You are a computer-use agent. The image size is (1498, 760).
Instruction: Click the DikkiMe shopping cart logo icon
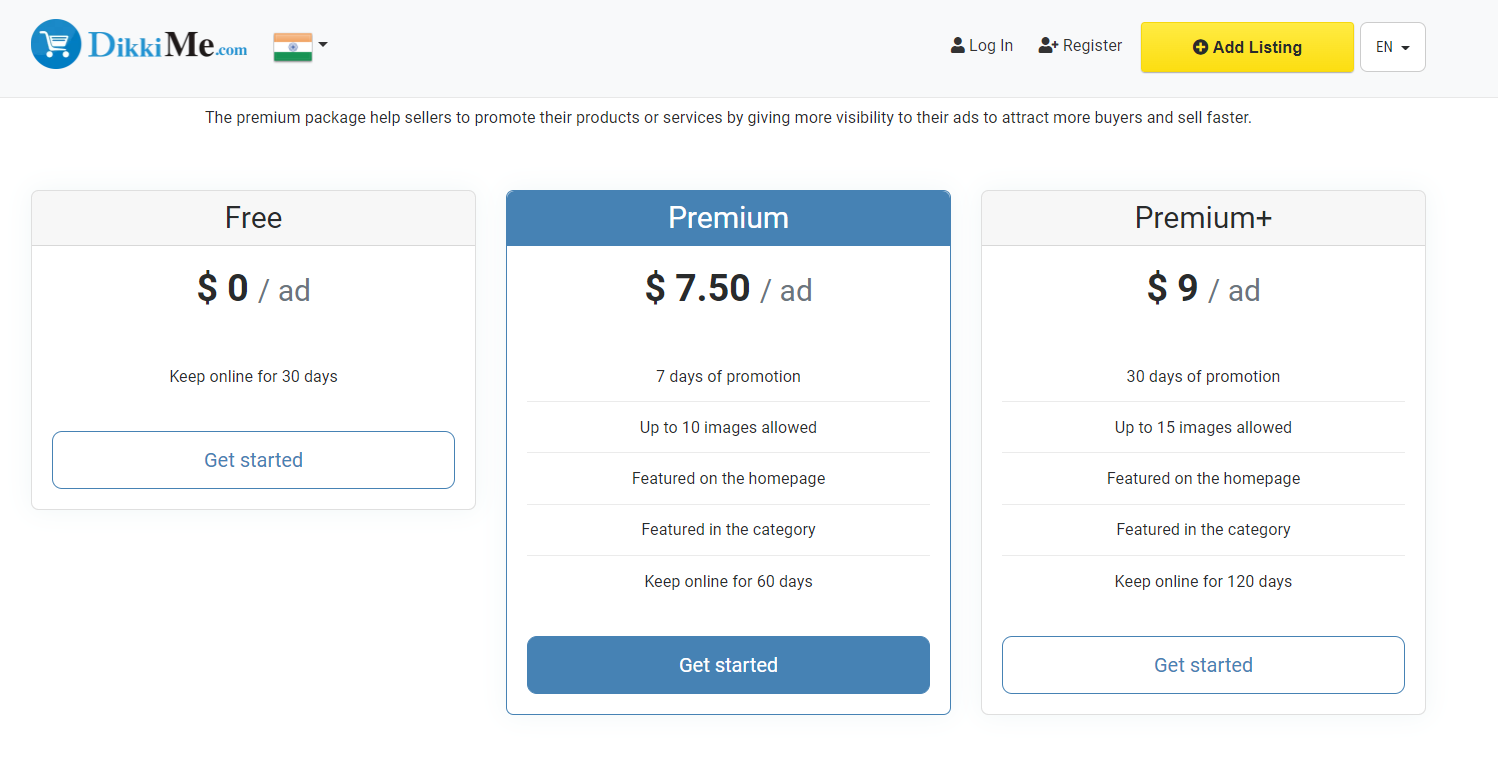tap(56, 45)
